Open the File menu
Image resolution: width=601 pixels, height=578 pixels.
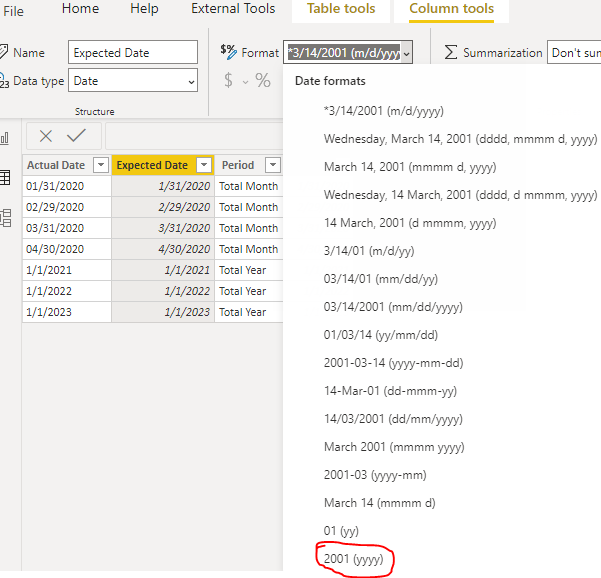(x=13, y=11)
